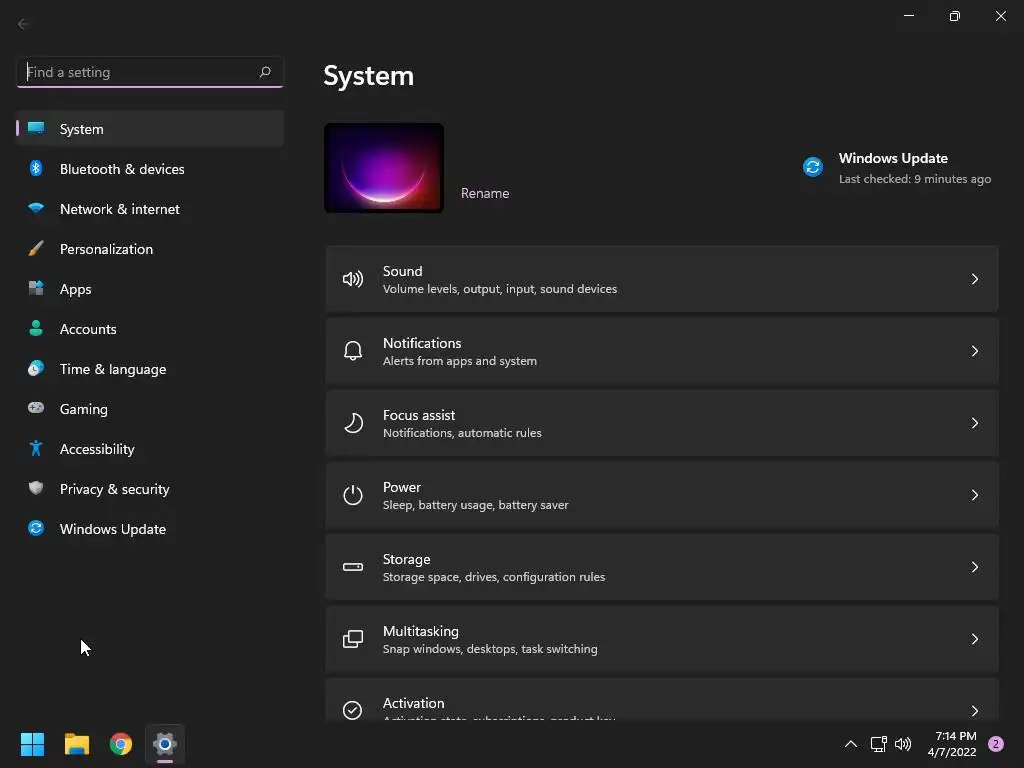This screenshot has height=768, width=1024.
Task: Click the Time & language clock icon
Action: pyautogui.click(x=36, y=368)
